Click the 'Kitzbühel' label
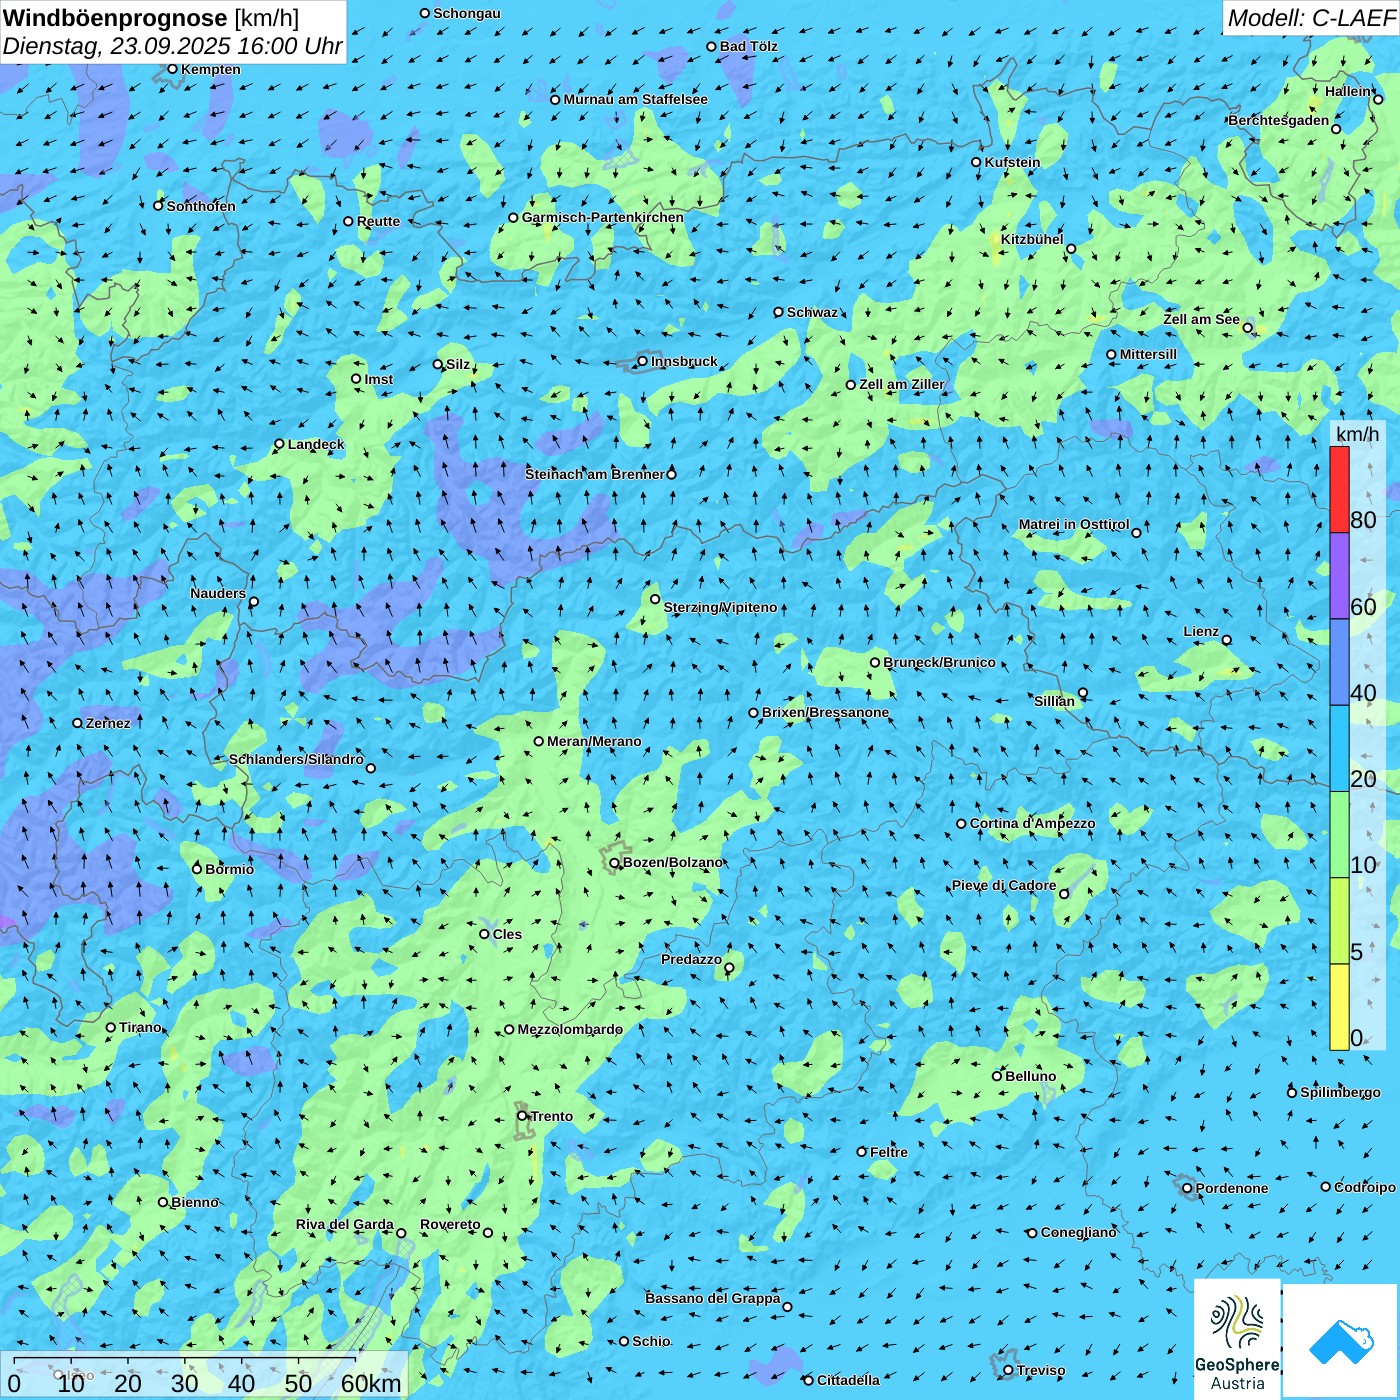The width and height of the screenshot is (1400, 1400). [x=1032, y=239]
